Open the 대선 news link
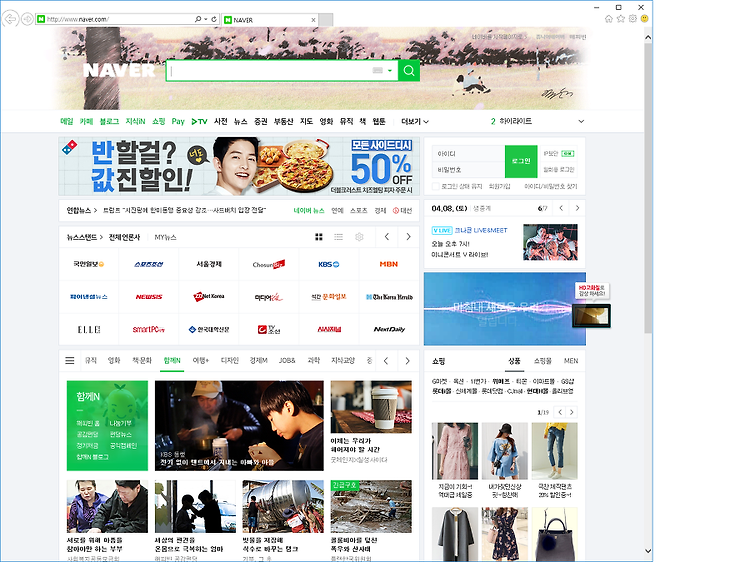 (402, 210)
